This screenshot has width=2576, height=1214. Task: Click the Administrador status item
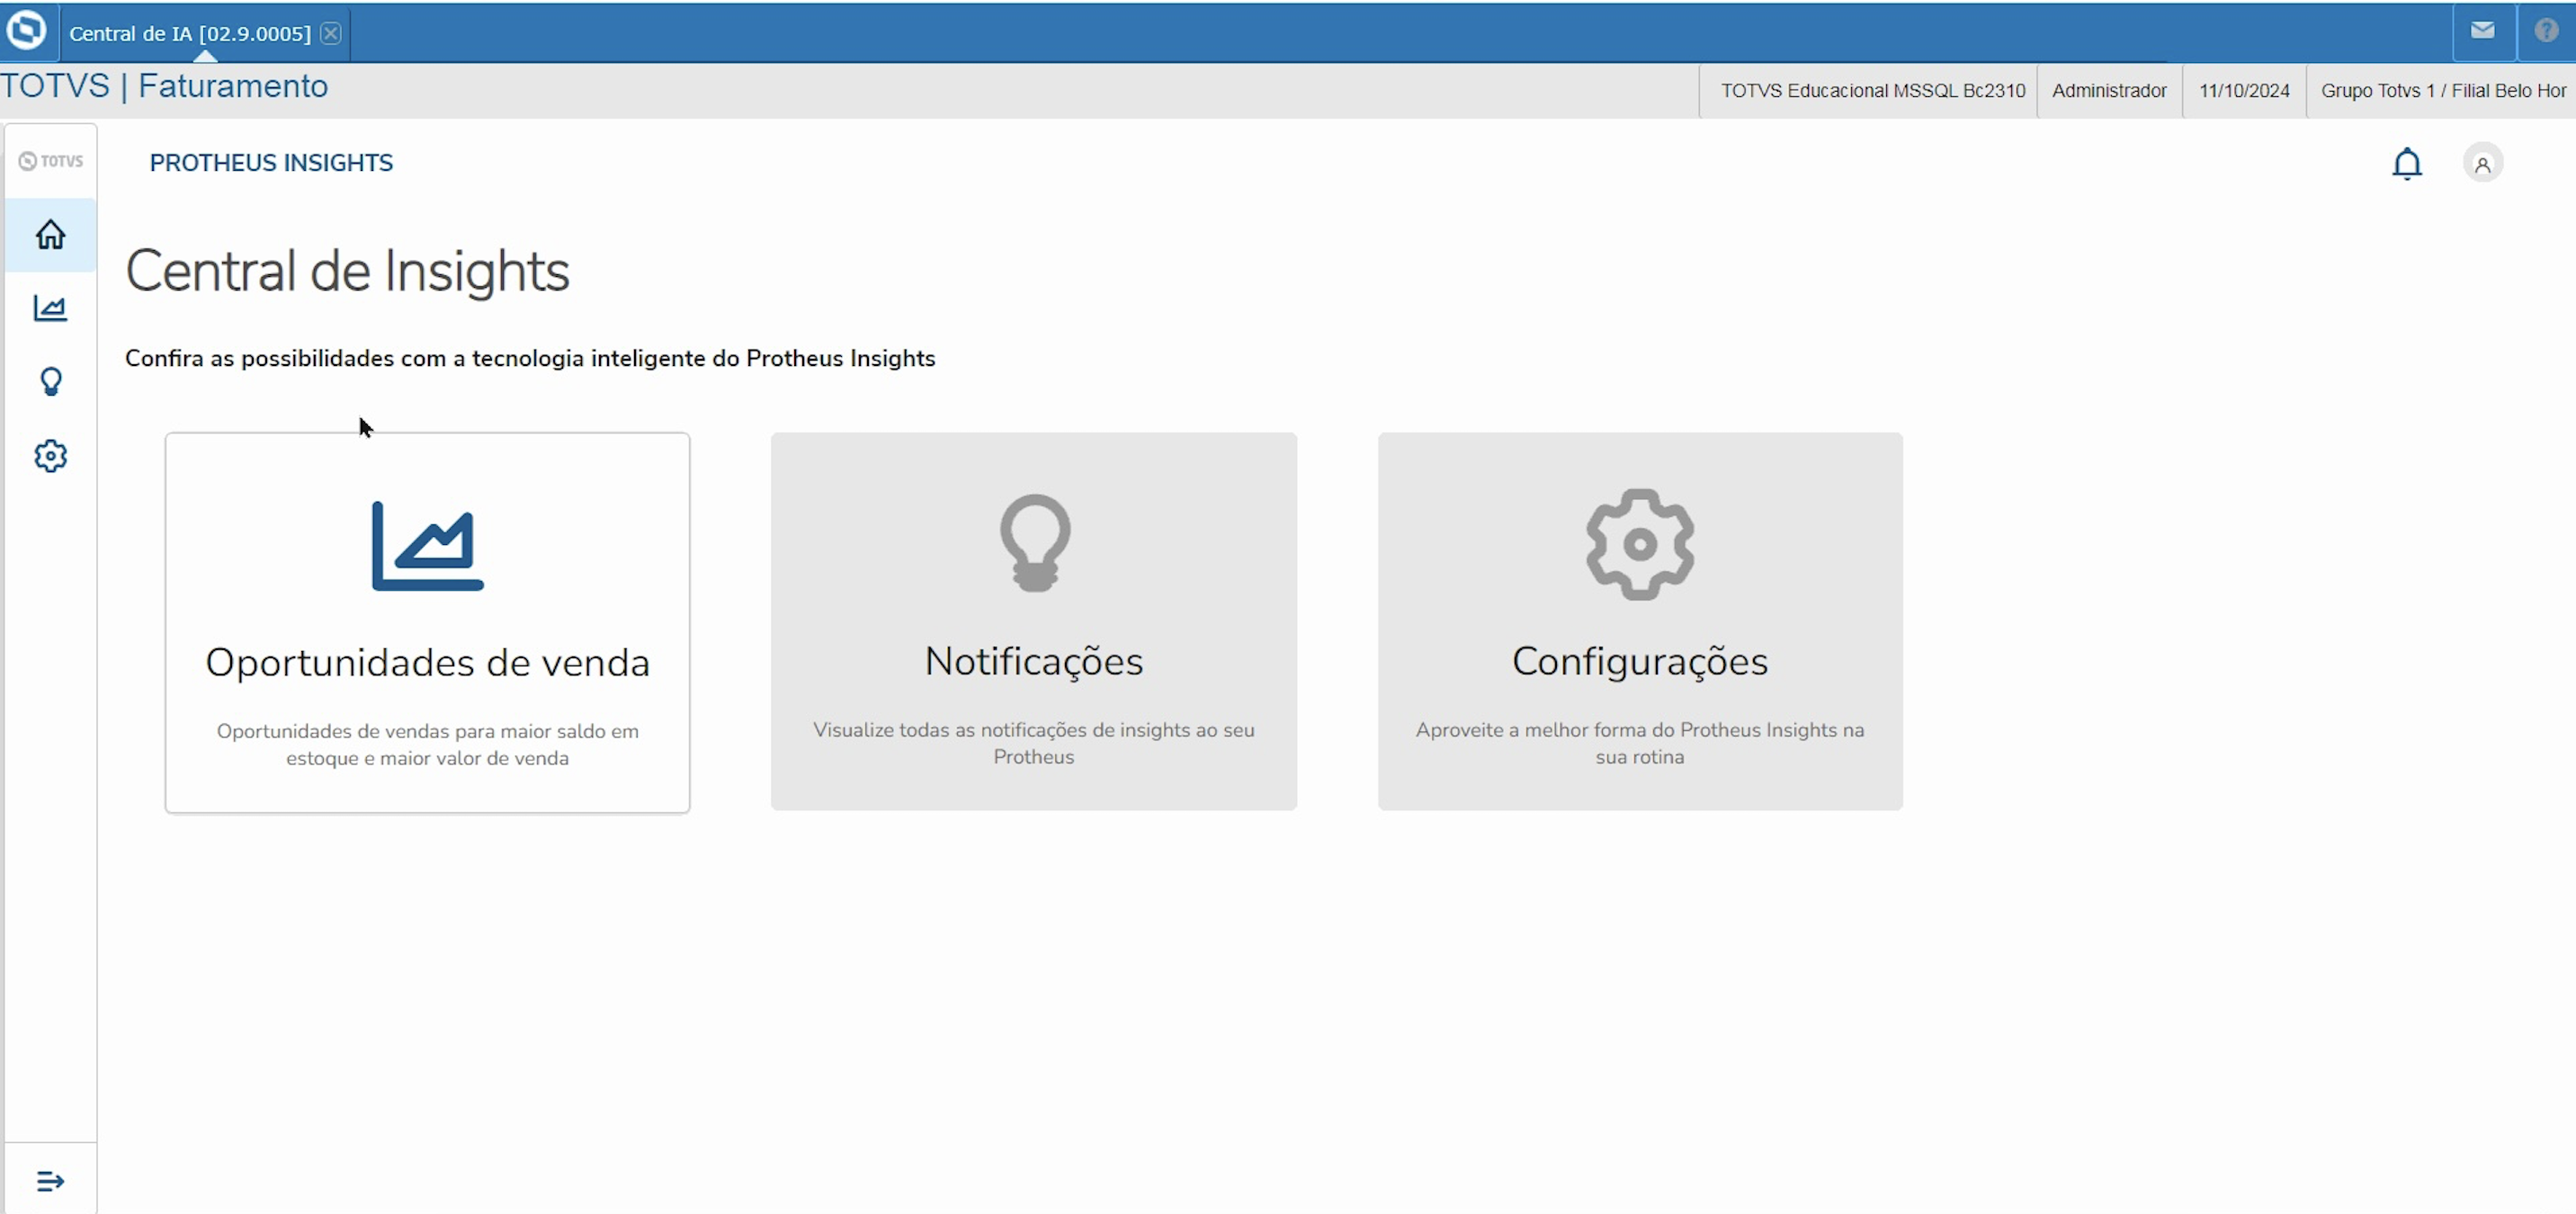[x=2109, y=91]
